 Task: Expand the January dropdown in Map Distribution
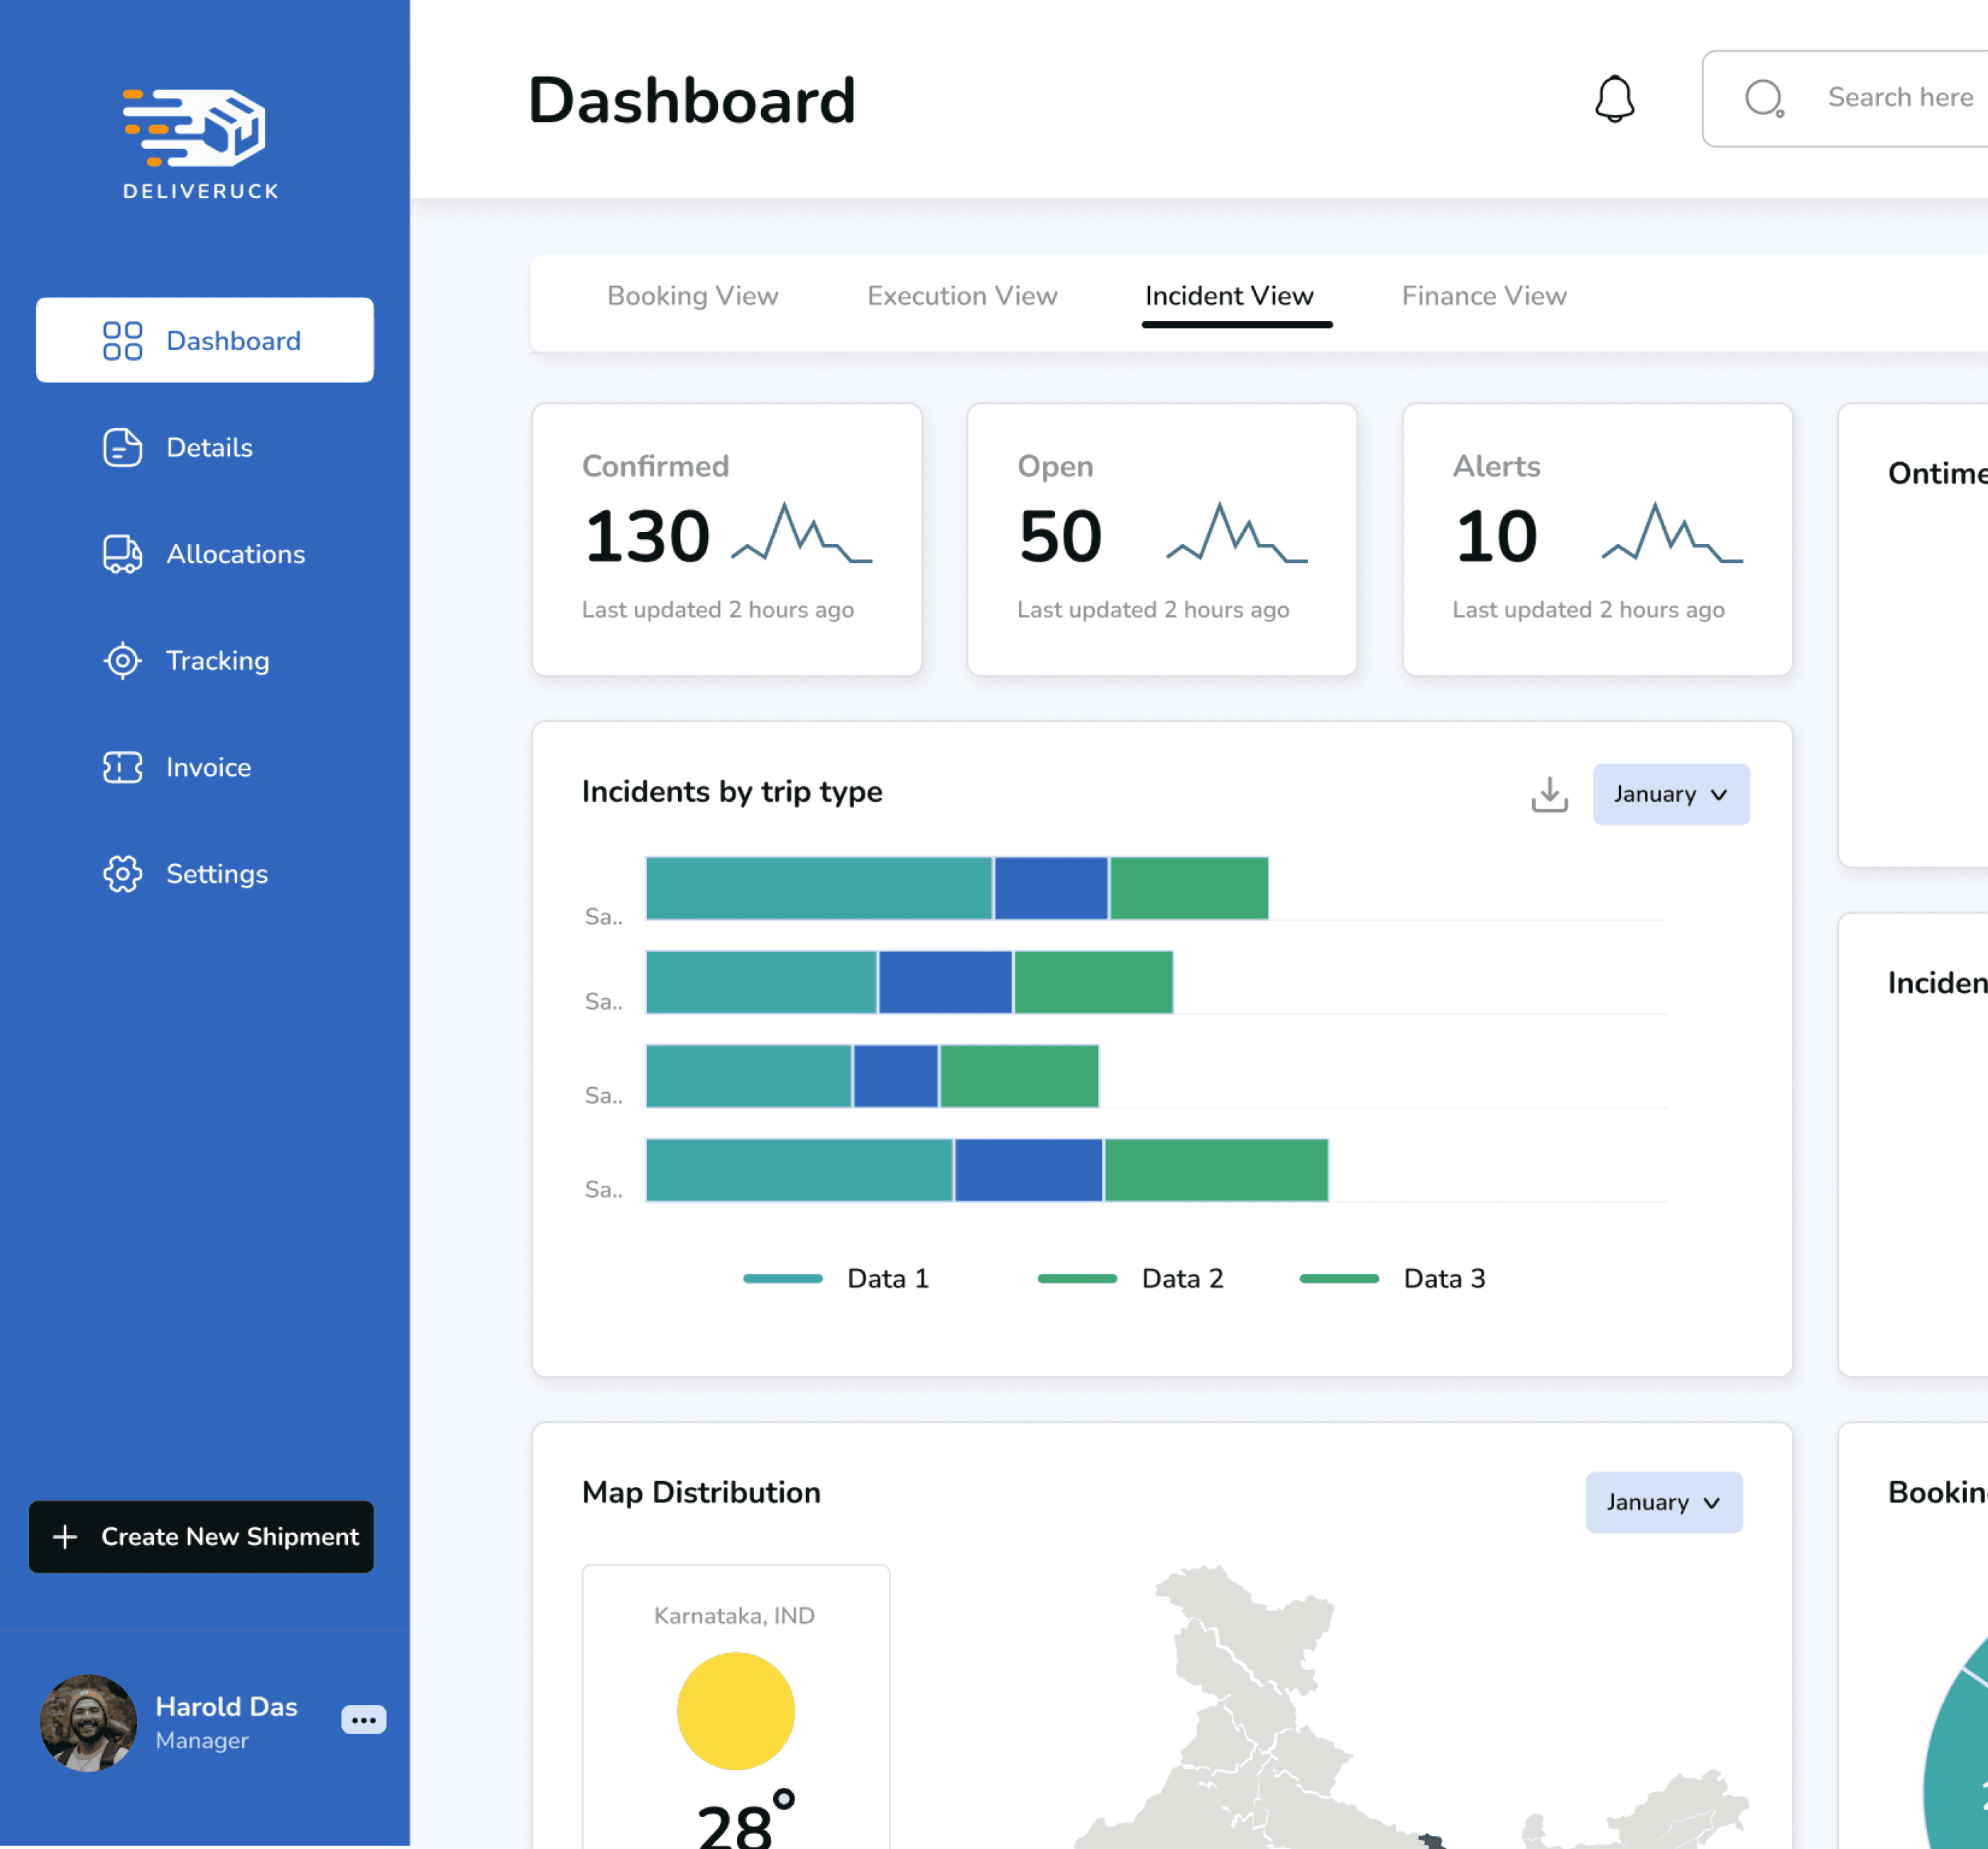pyautogui.click(x=1663, y=1502)
